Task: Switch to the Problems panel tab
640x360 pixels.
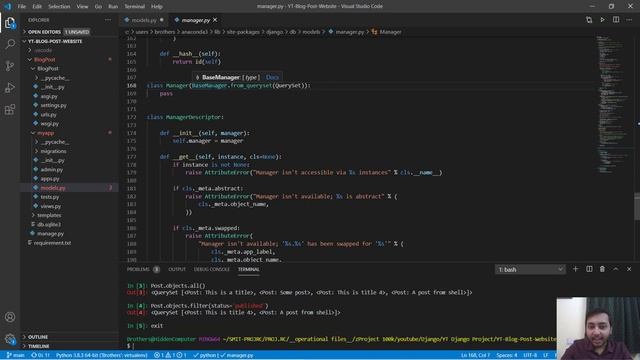Action: 143,269
